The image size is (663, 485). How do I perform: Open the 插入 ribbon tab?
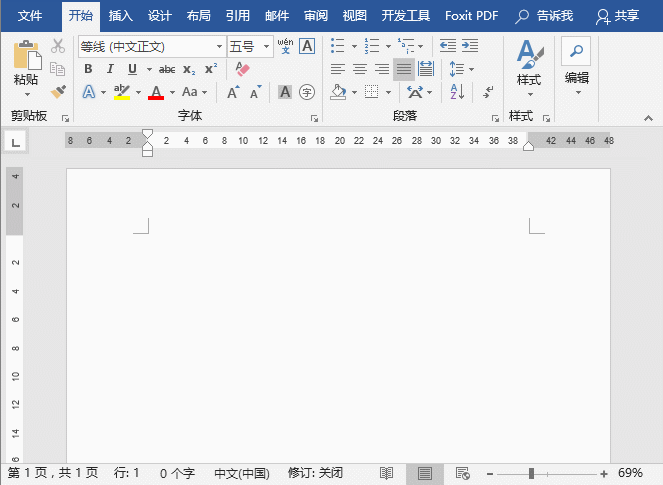click(x=120, y=16)
